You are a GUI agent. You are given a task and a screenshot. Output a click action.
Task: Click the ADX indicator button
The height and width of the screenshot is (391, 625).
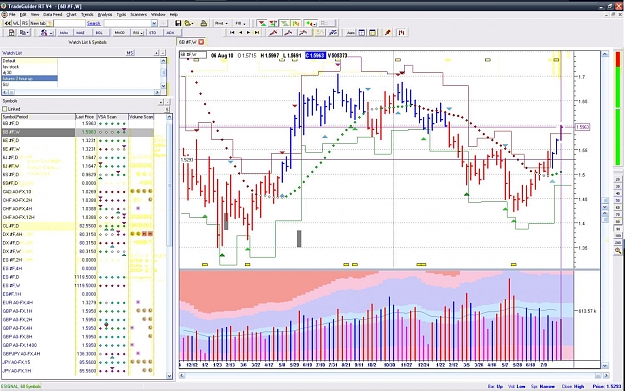pos(170,33)
